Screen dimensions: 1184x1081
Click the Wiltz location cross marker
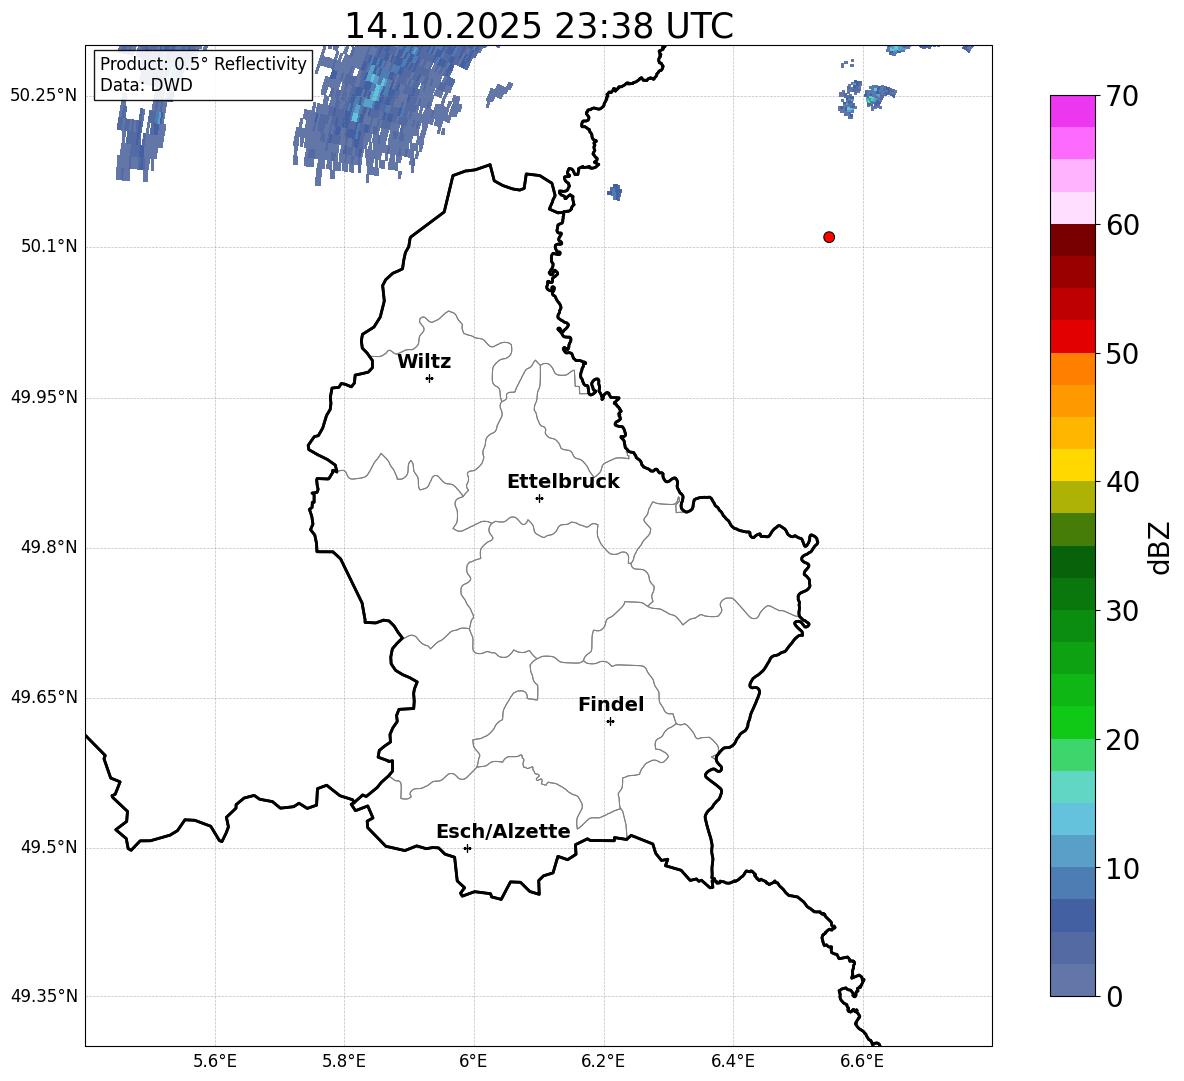430,378
